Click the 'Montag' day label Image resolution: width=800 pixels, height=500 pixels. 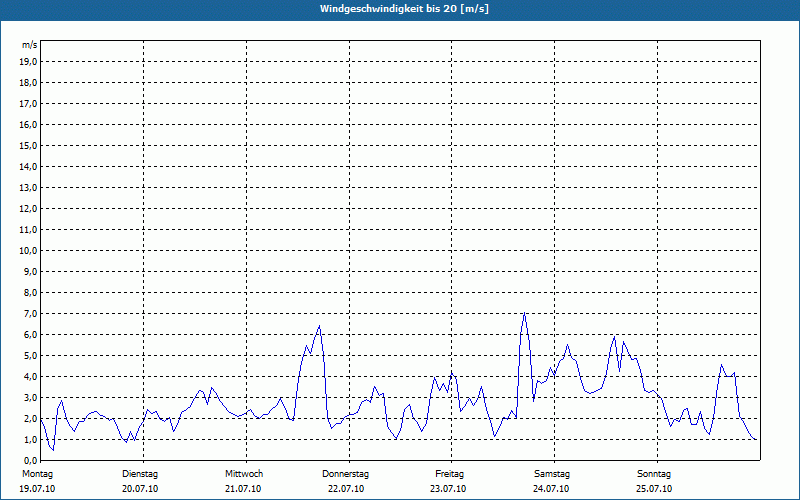[37, 474]
